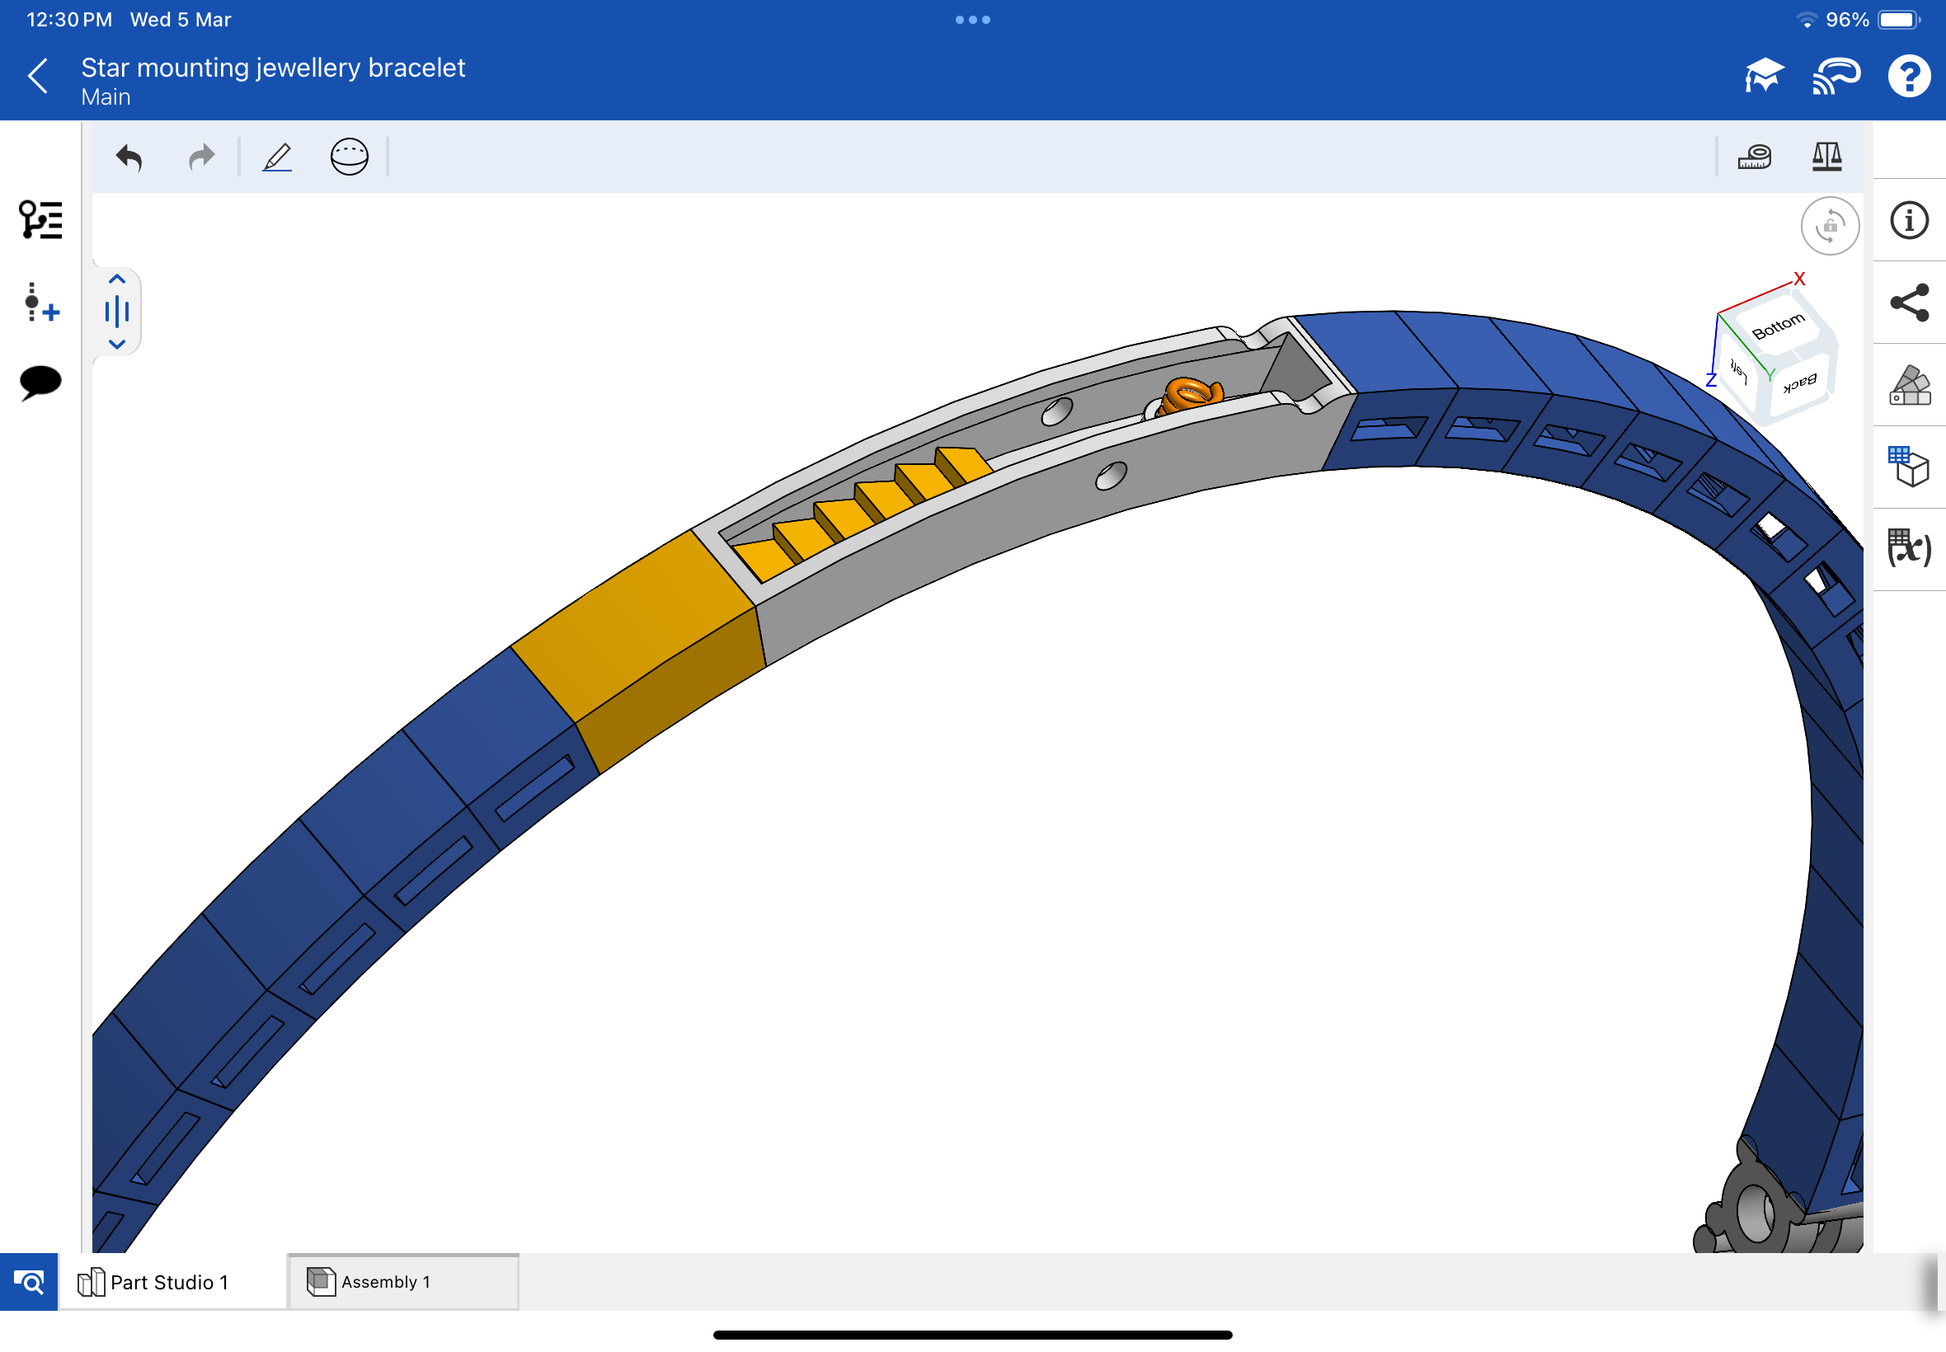This screenshot has height=1352, width=1946.
Task: Tap the redo arrow icon
Action: coord(201,157)
